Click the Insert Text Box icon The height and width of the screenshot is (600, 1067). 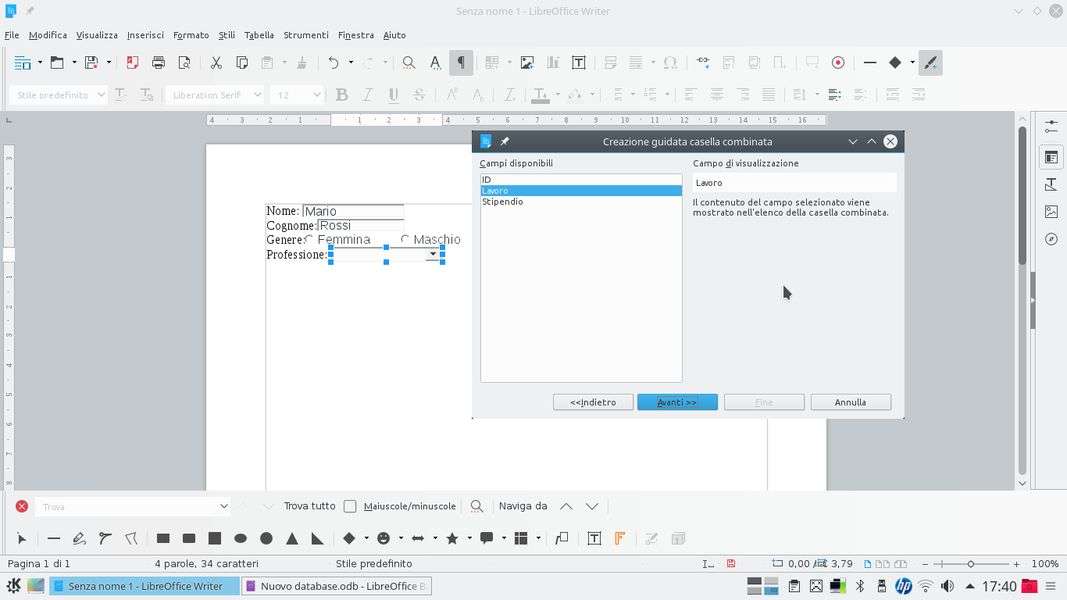[x=578, y=62]
